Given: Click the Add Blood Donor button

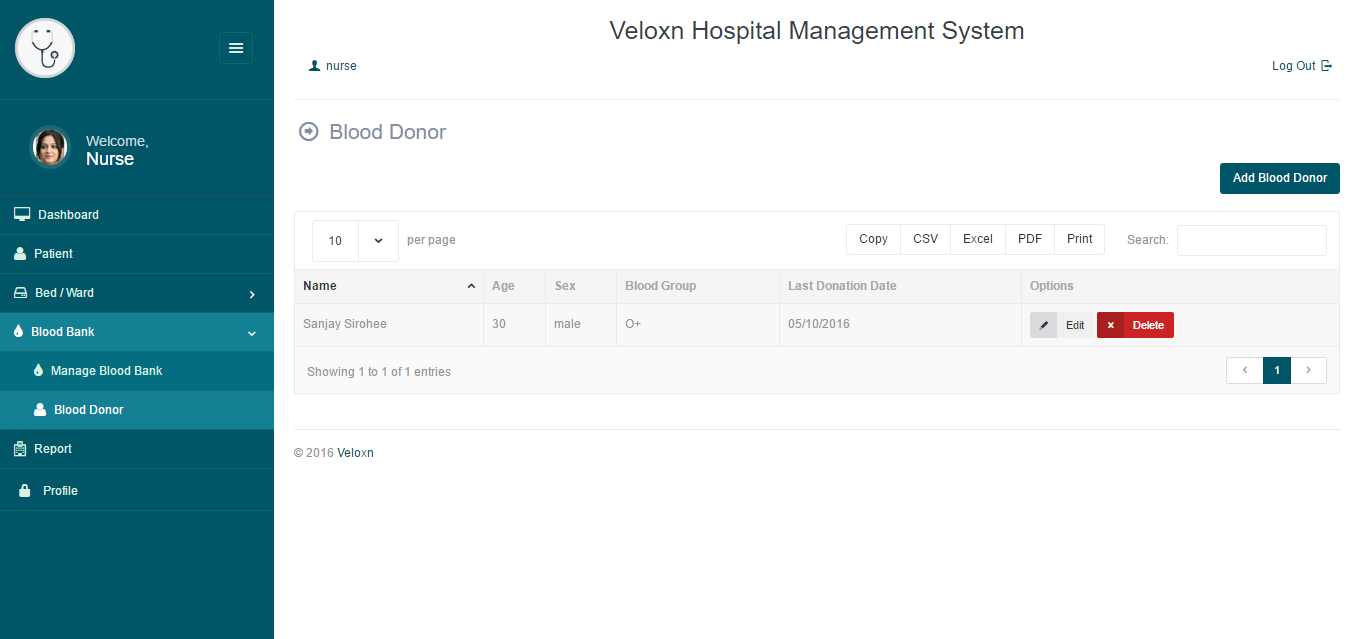Looking at the screenshot, I should point(1279,178).
